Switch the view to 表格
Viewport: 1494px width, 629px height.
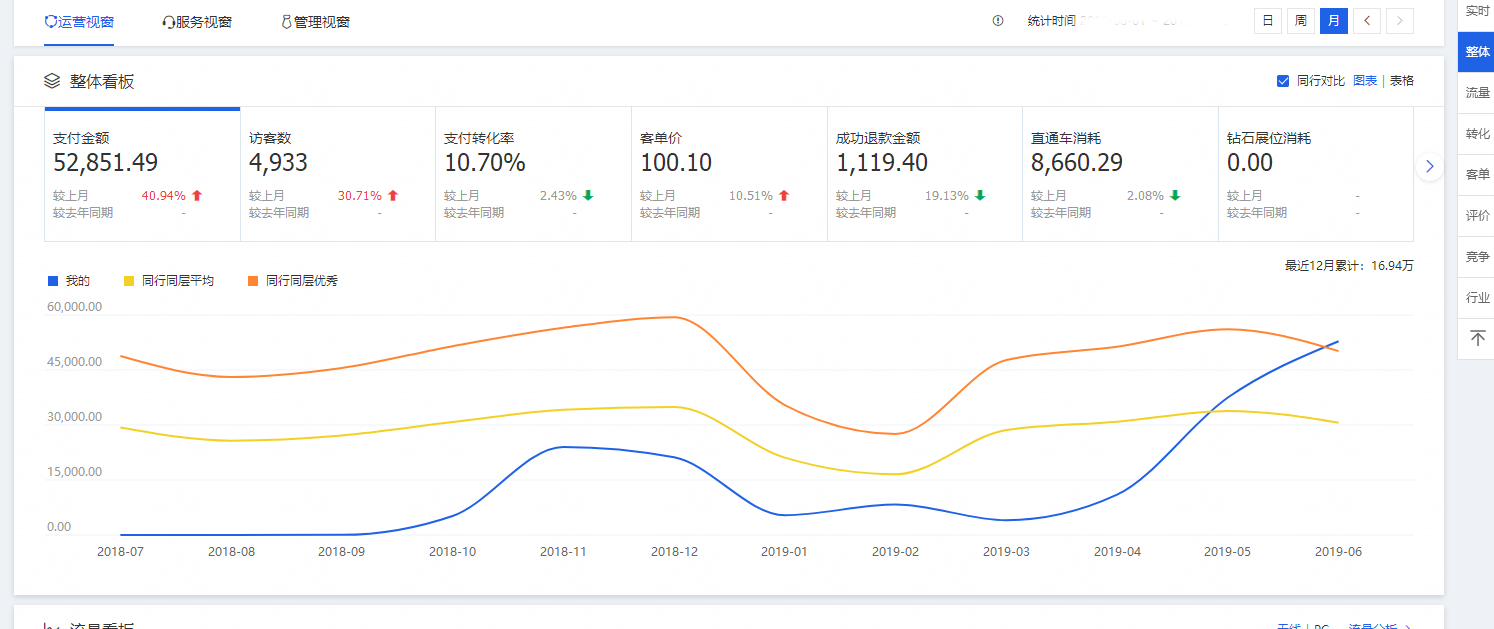coord(1401,81)
